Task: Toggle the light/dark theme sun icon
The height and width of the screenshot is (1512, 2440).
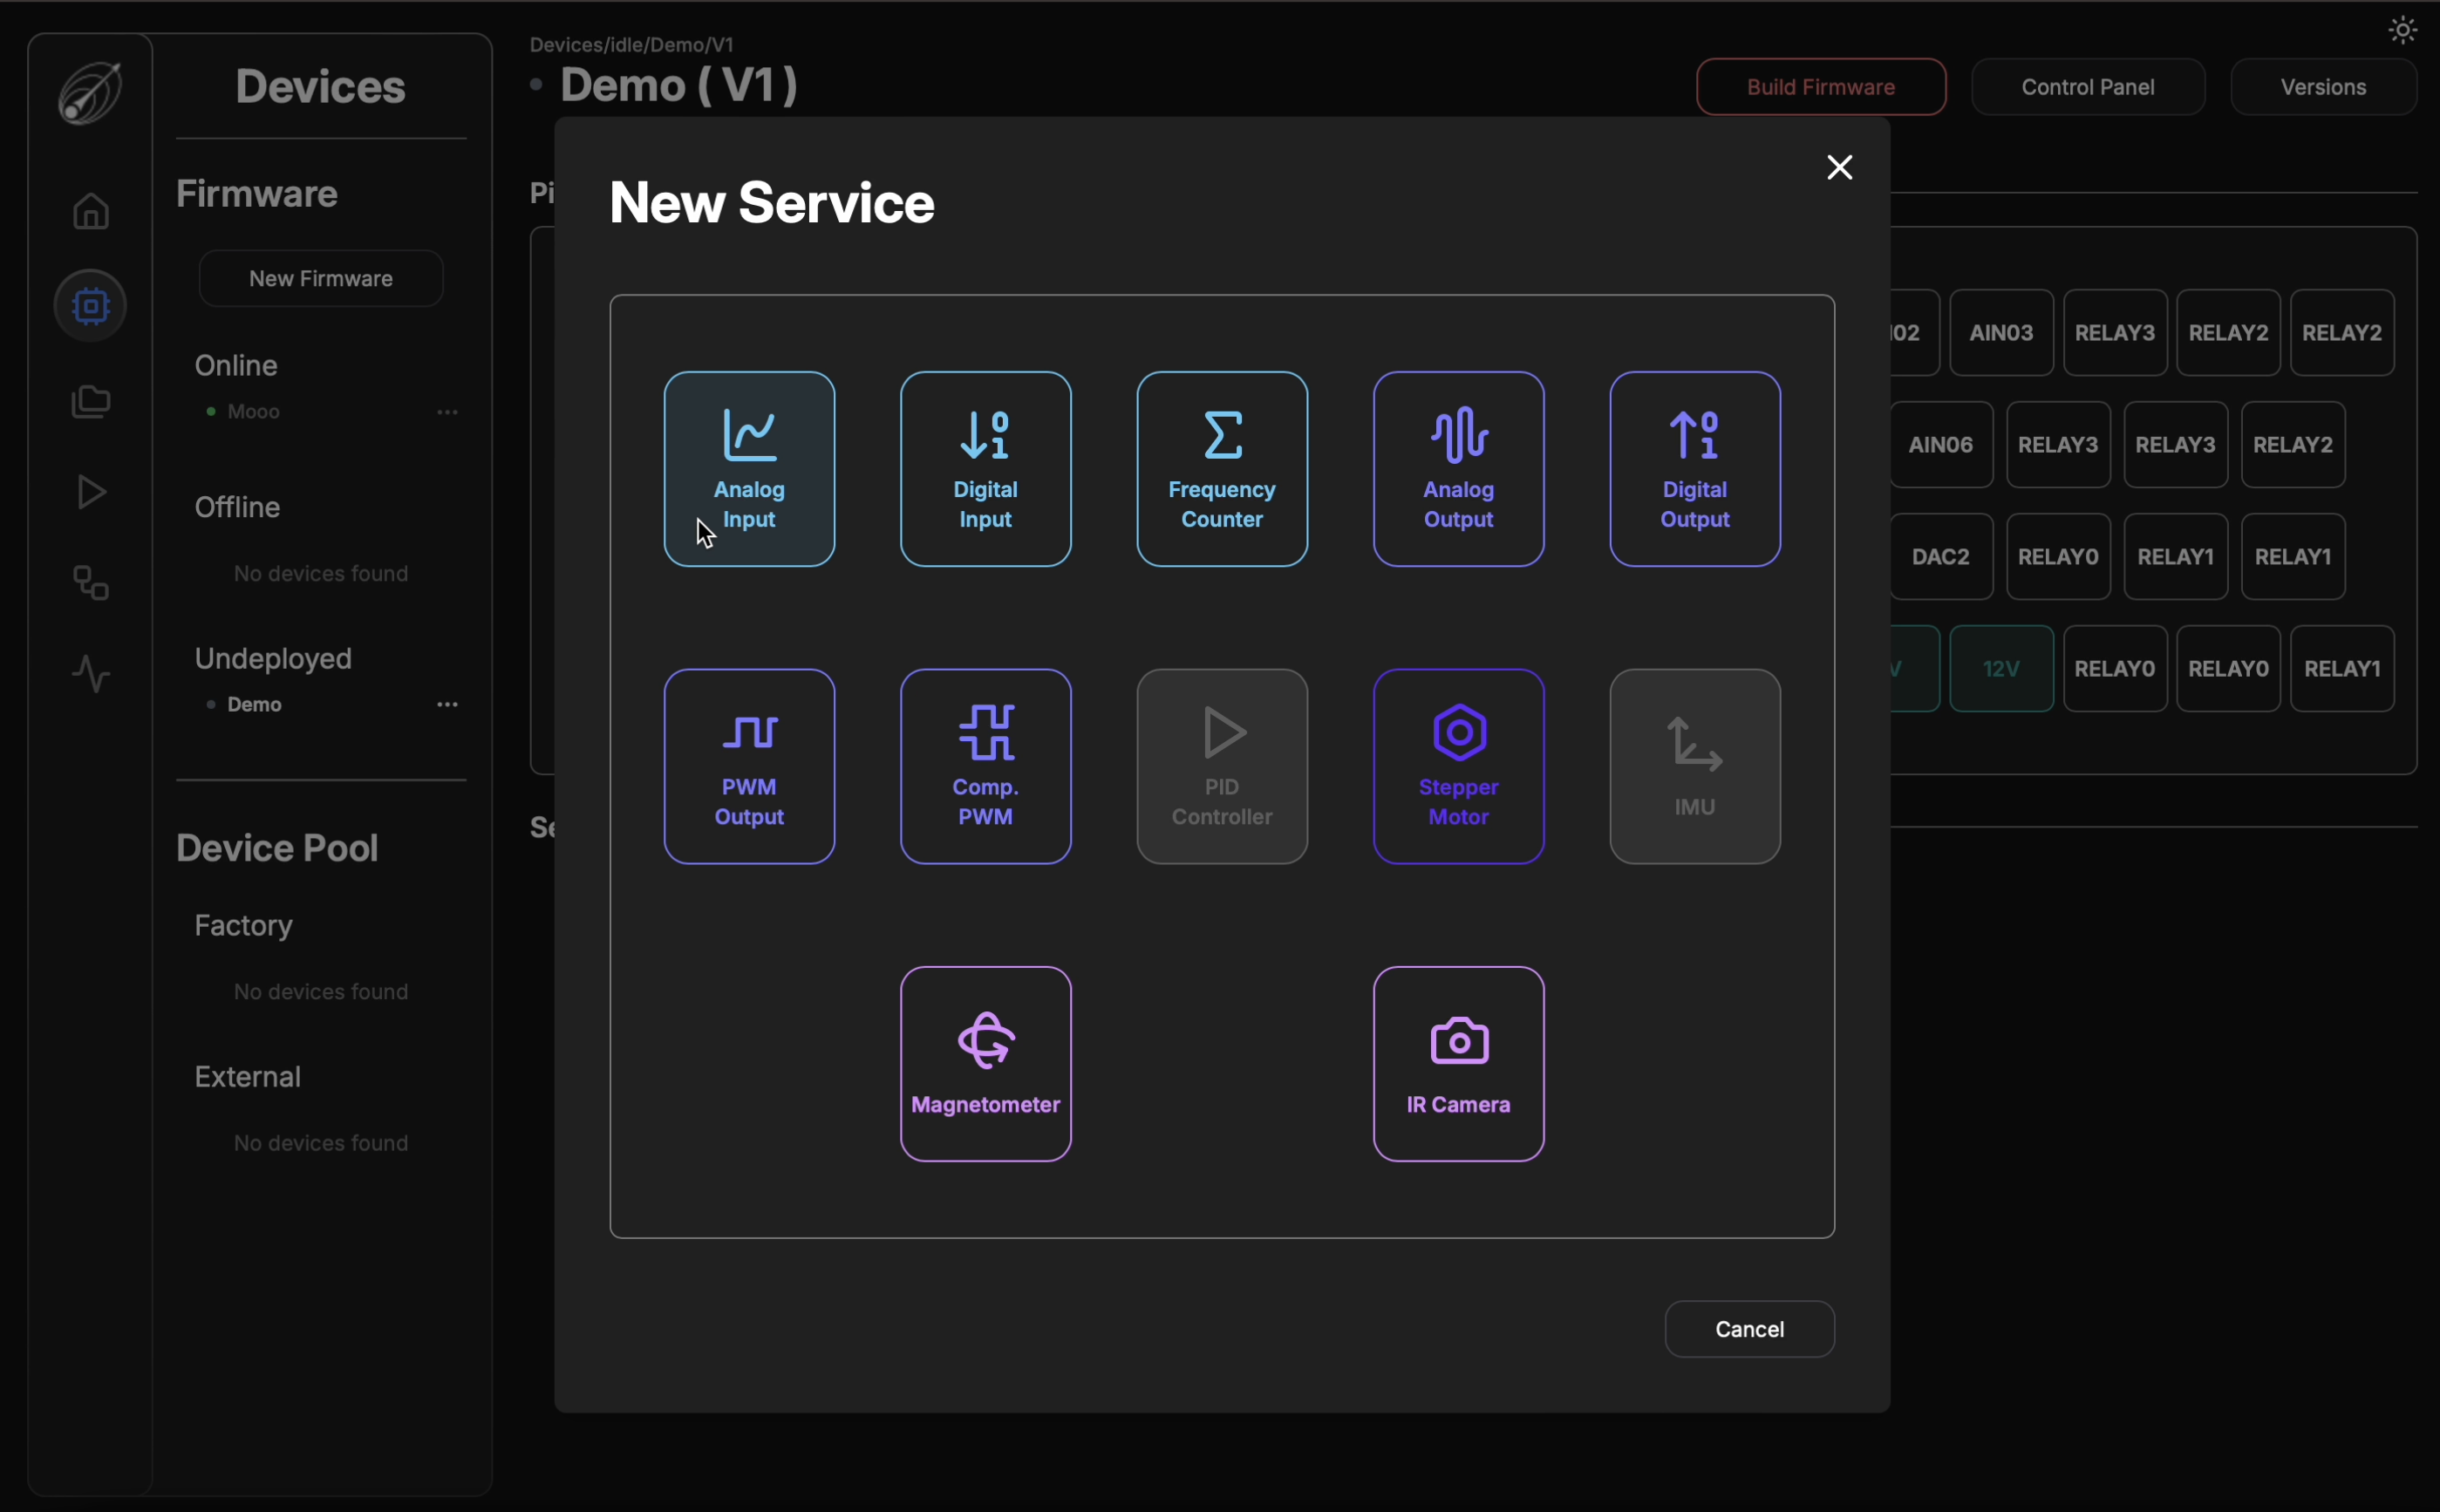Action: pyautogui.click(x=2402, y=30)
